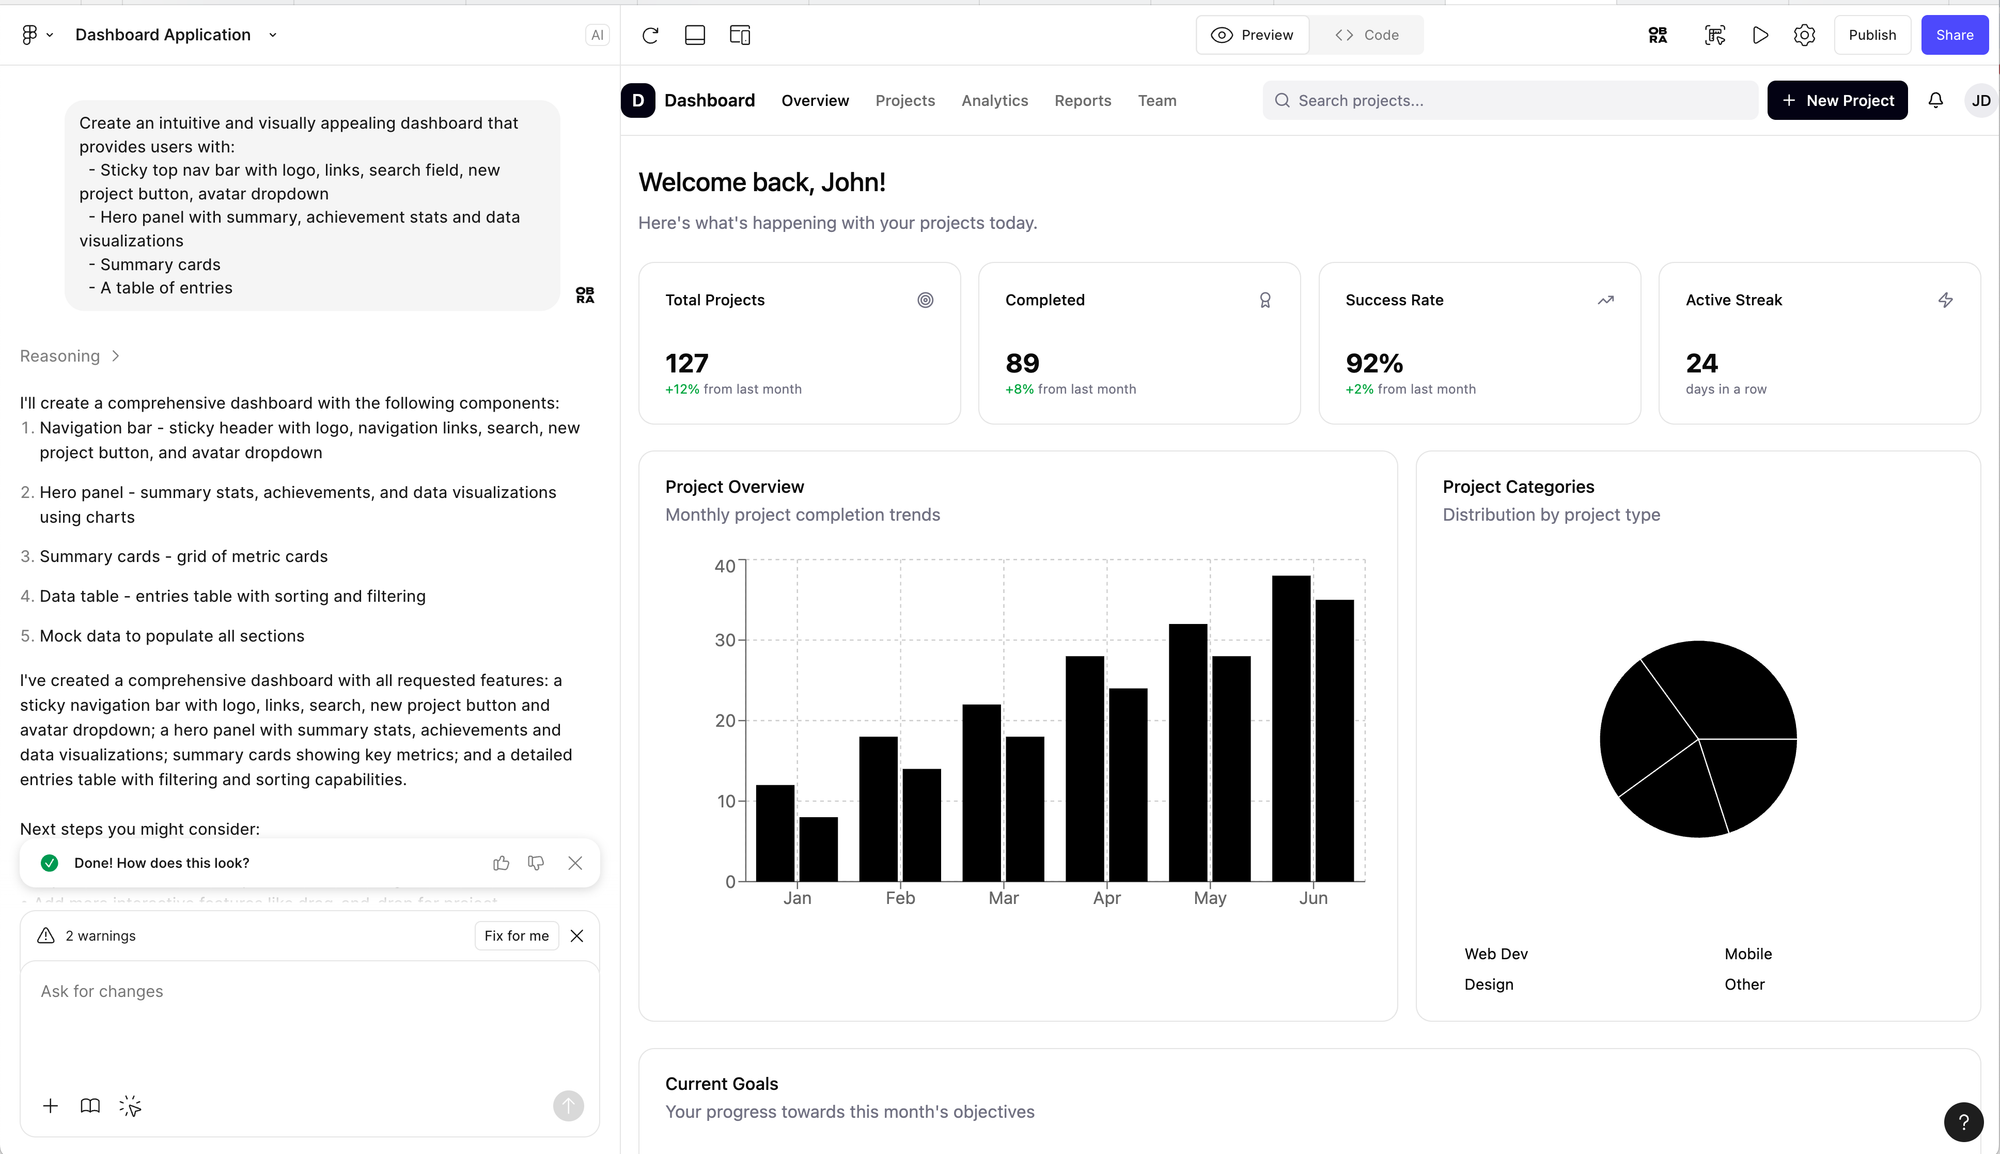Click the refresh preview icon
Image resolution: width=2000 pixels, height=1154 pixels.
(x=650, y=35)
